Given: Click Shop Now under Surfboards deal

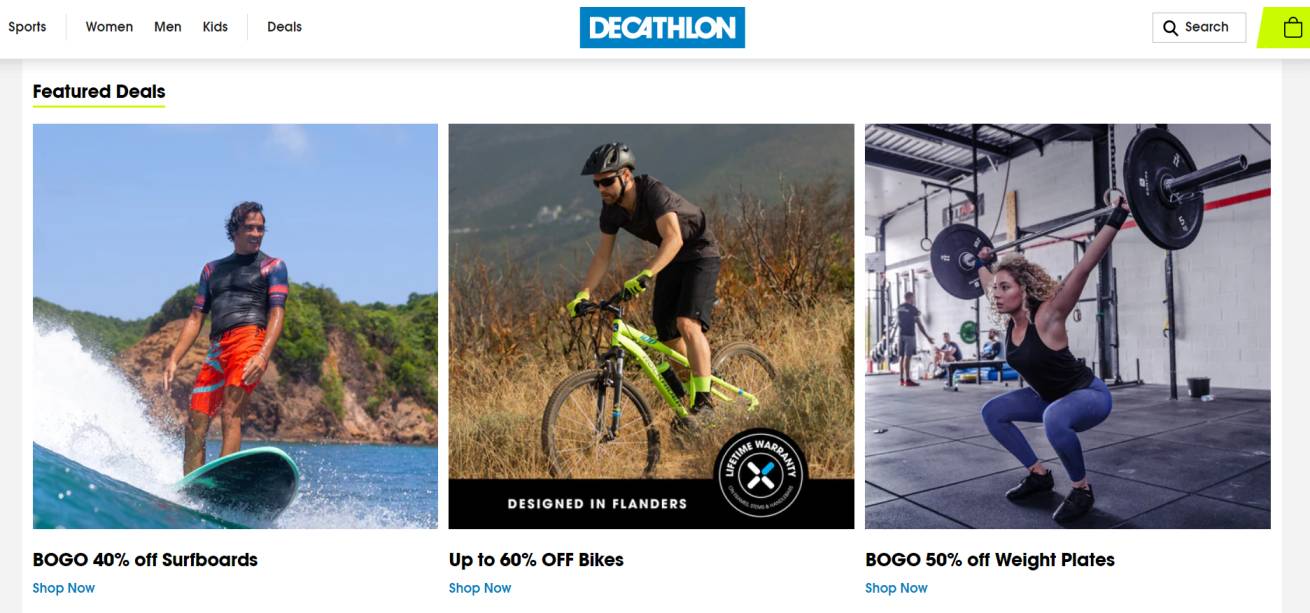Looking at the screenshot, I should (64, 588).
